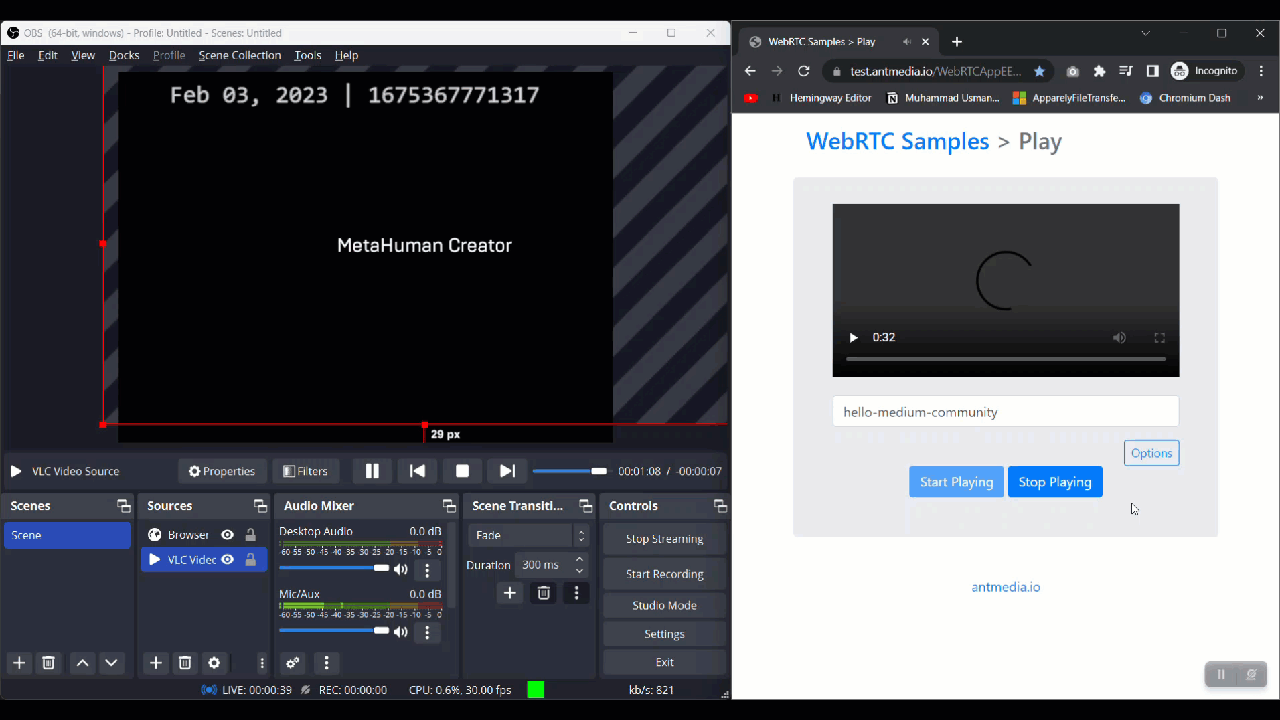Open Mic/Aux three-dot options
This screenshot has height=720, width=1280.
pyautogui.click(x=427, y=632)
